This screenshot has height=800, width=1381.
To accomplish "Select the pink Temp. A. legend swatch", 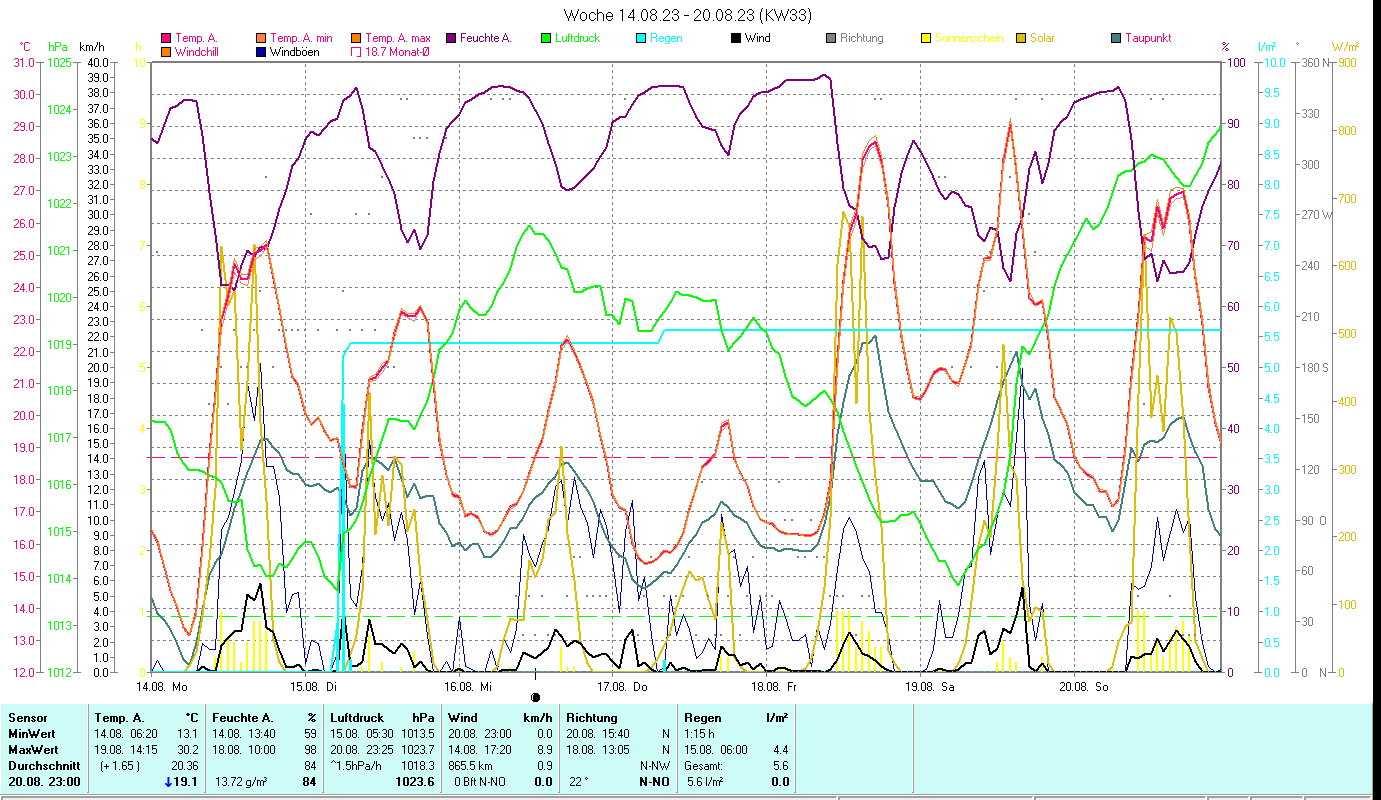I will point(166,39).
